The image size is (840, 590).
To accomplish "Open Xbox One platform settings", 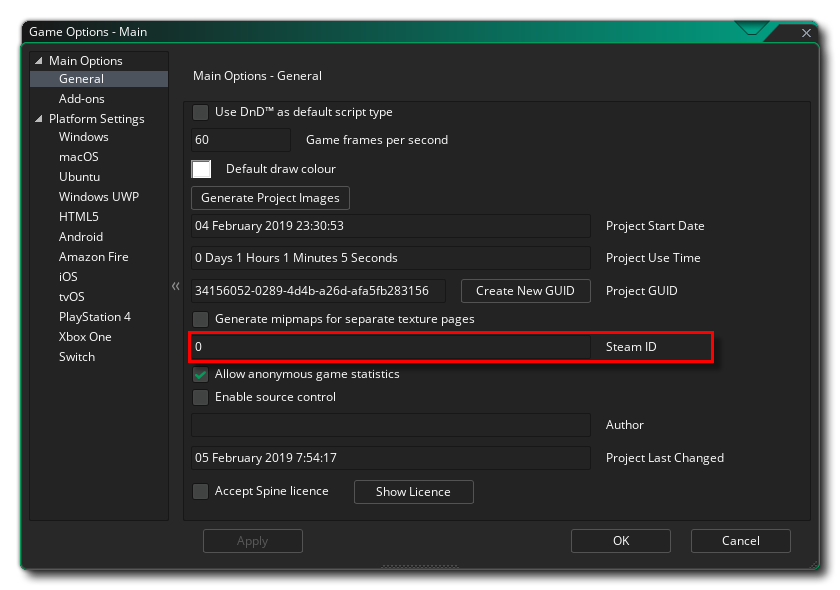I will (85, 337).
